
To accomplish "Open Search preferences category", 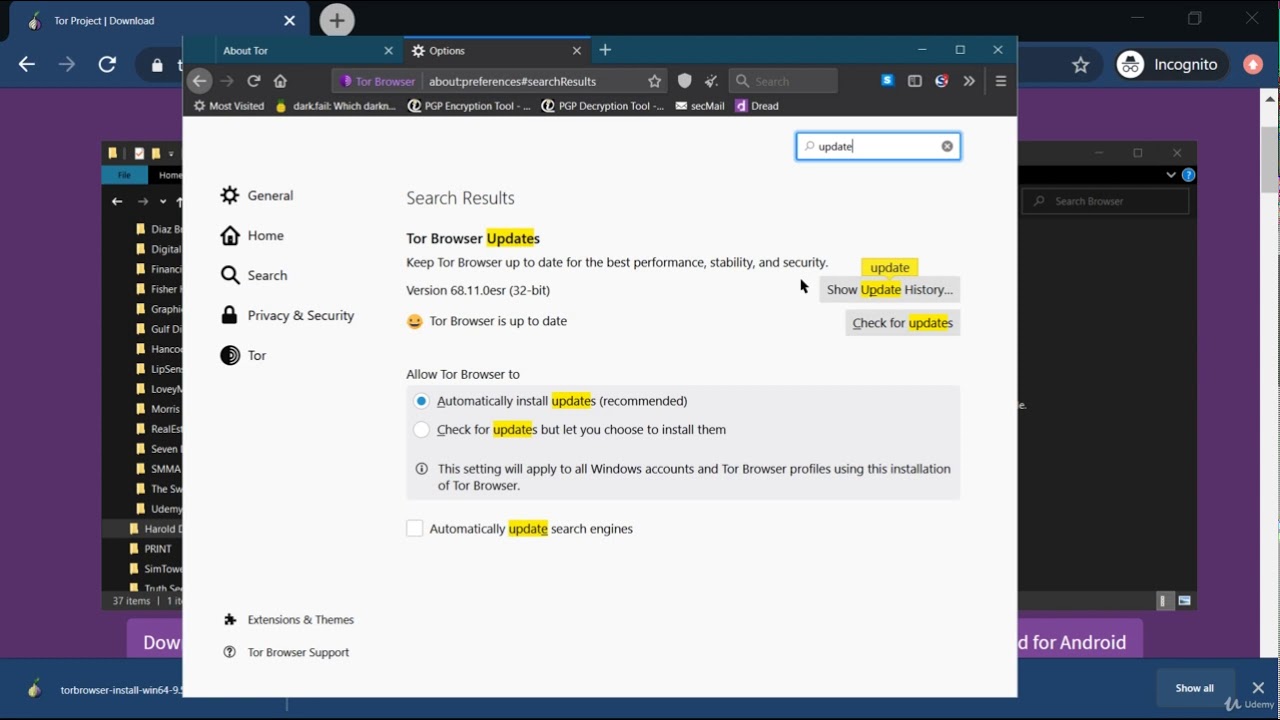I will tap(254, 276).
